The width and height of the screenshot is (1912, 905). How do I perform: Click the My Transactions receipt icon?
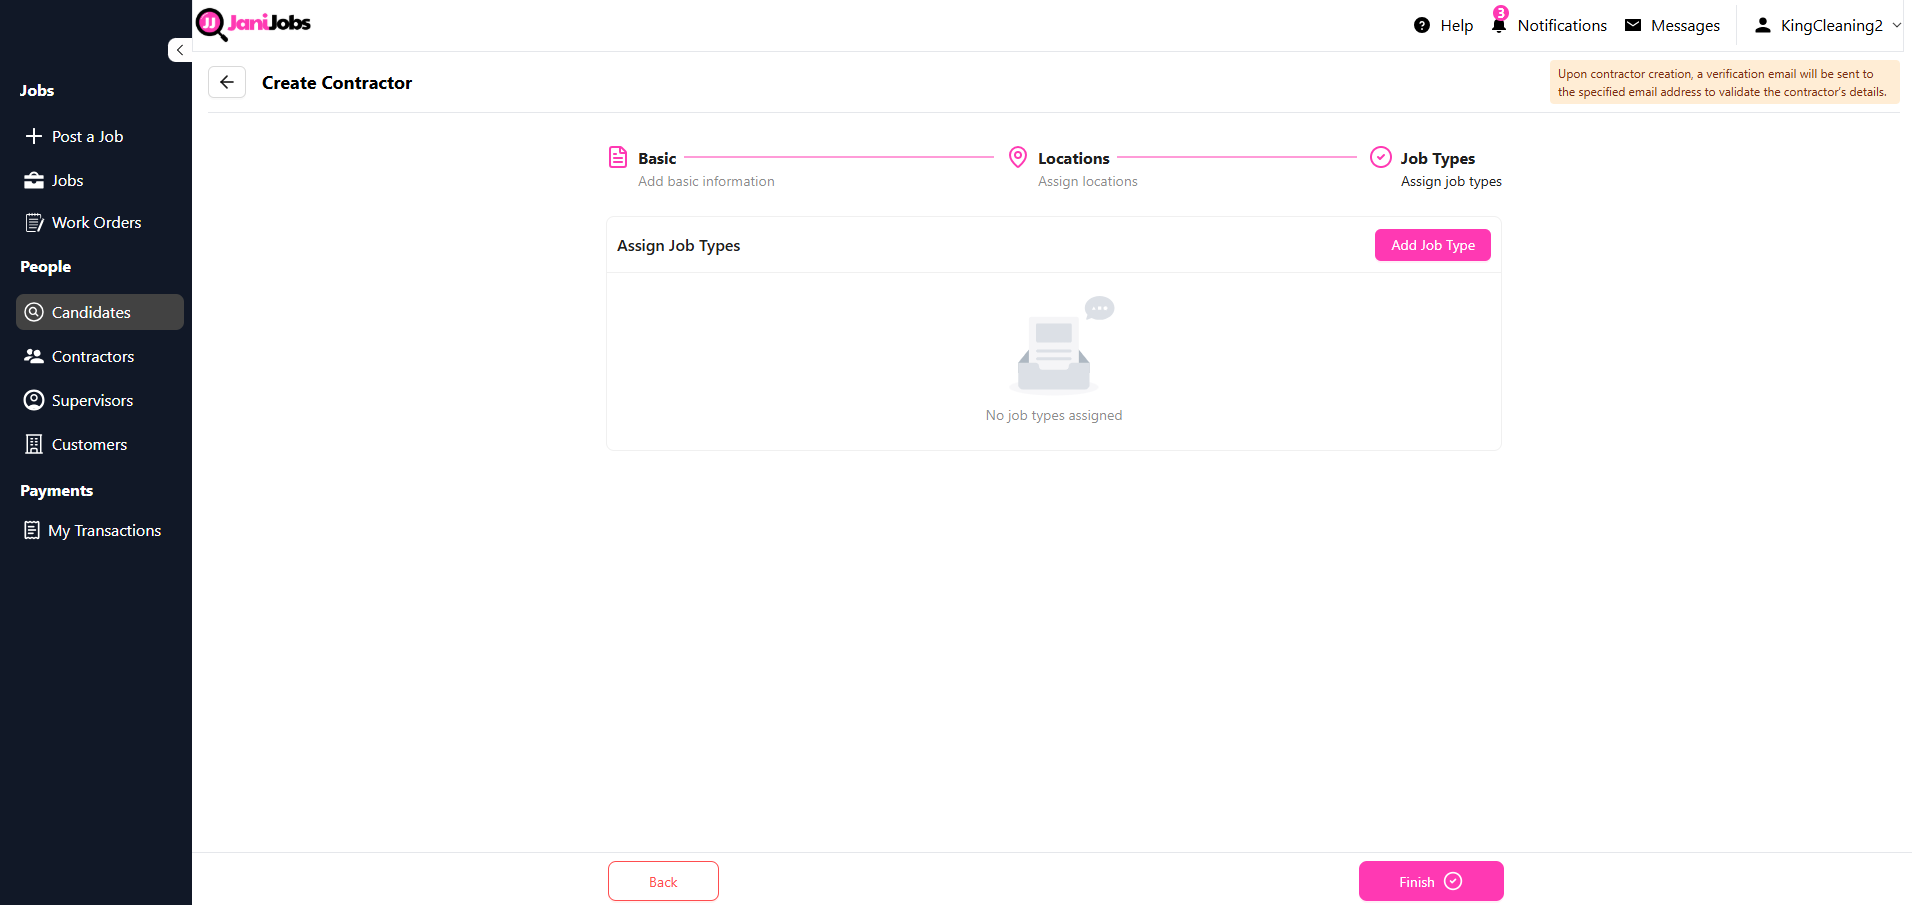[32, 530]
